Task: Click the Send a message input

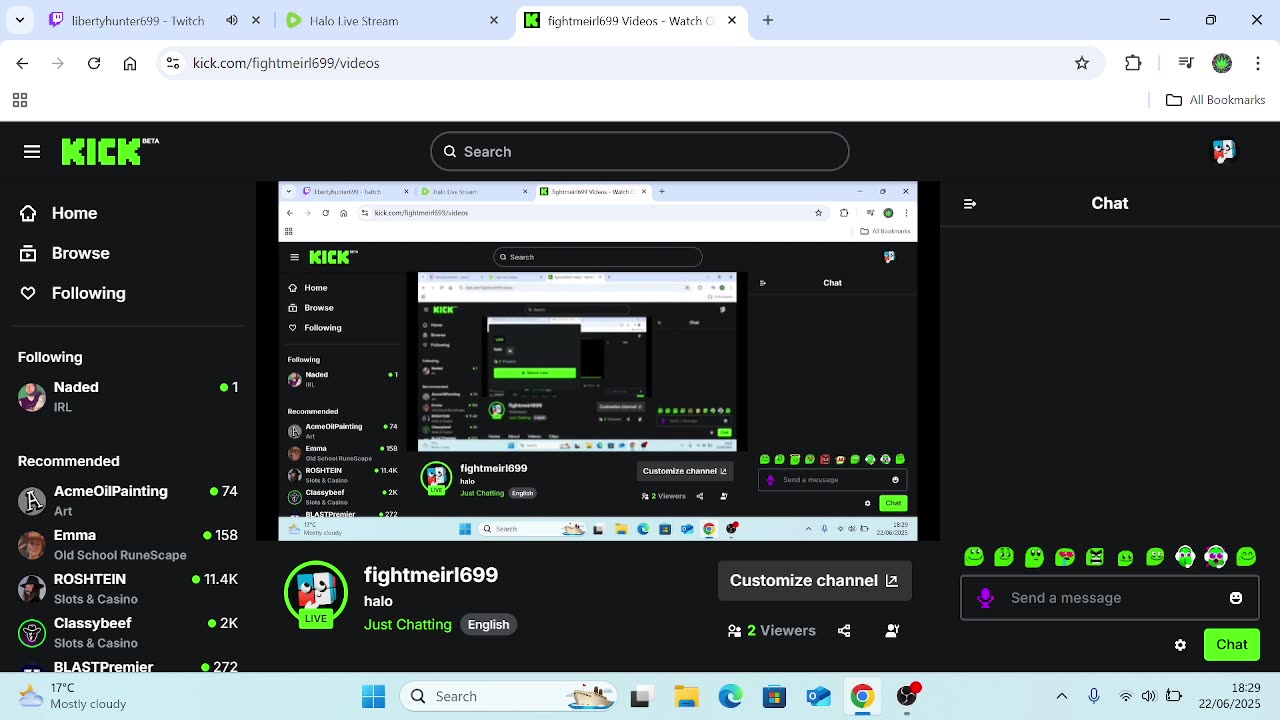Action: pyautogui.click(x=1110, y=598)
